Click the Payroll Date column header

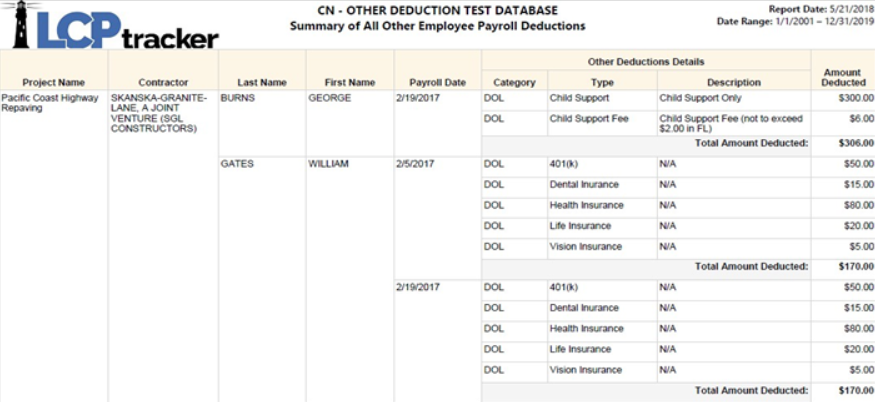pyautogui.click(x=438, y=83)
